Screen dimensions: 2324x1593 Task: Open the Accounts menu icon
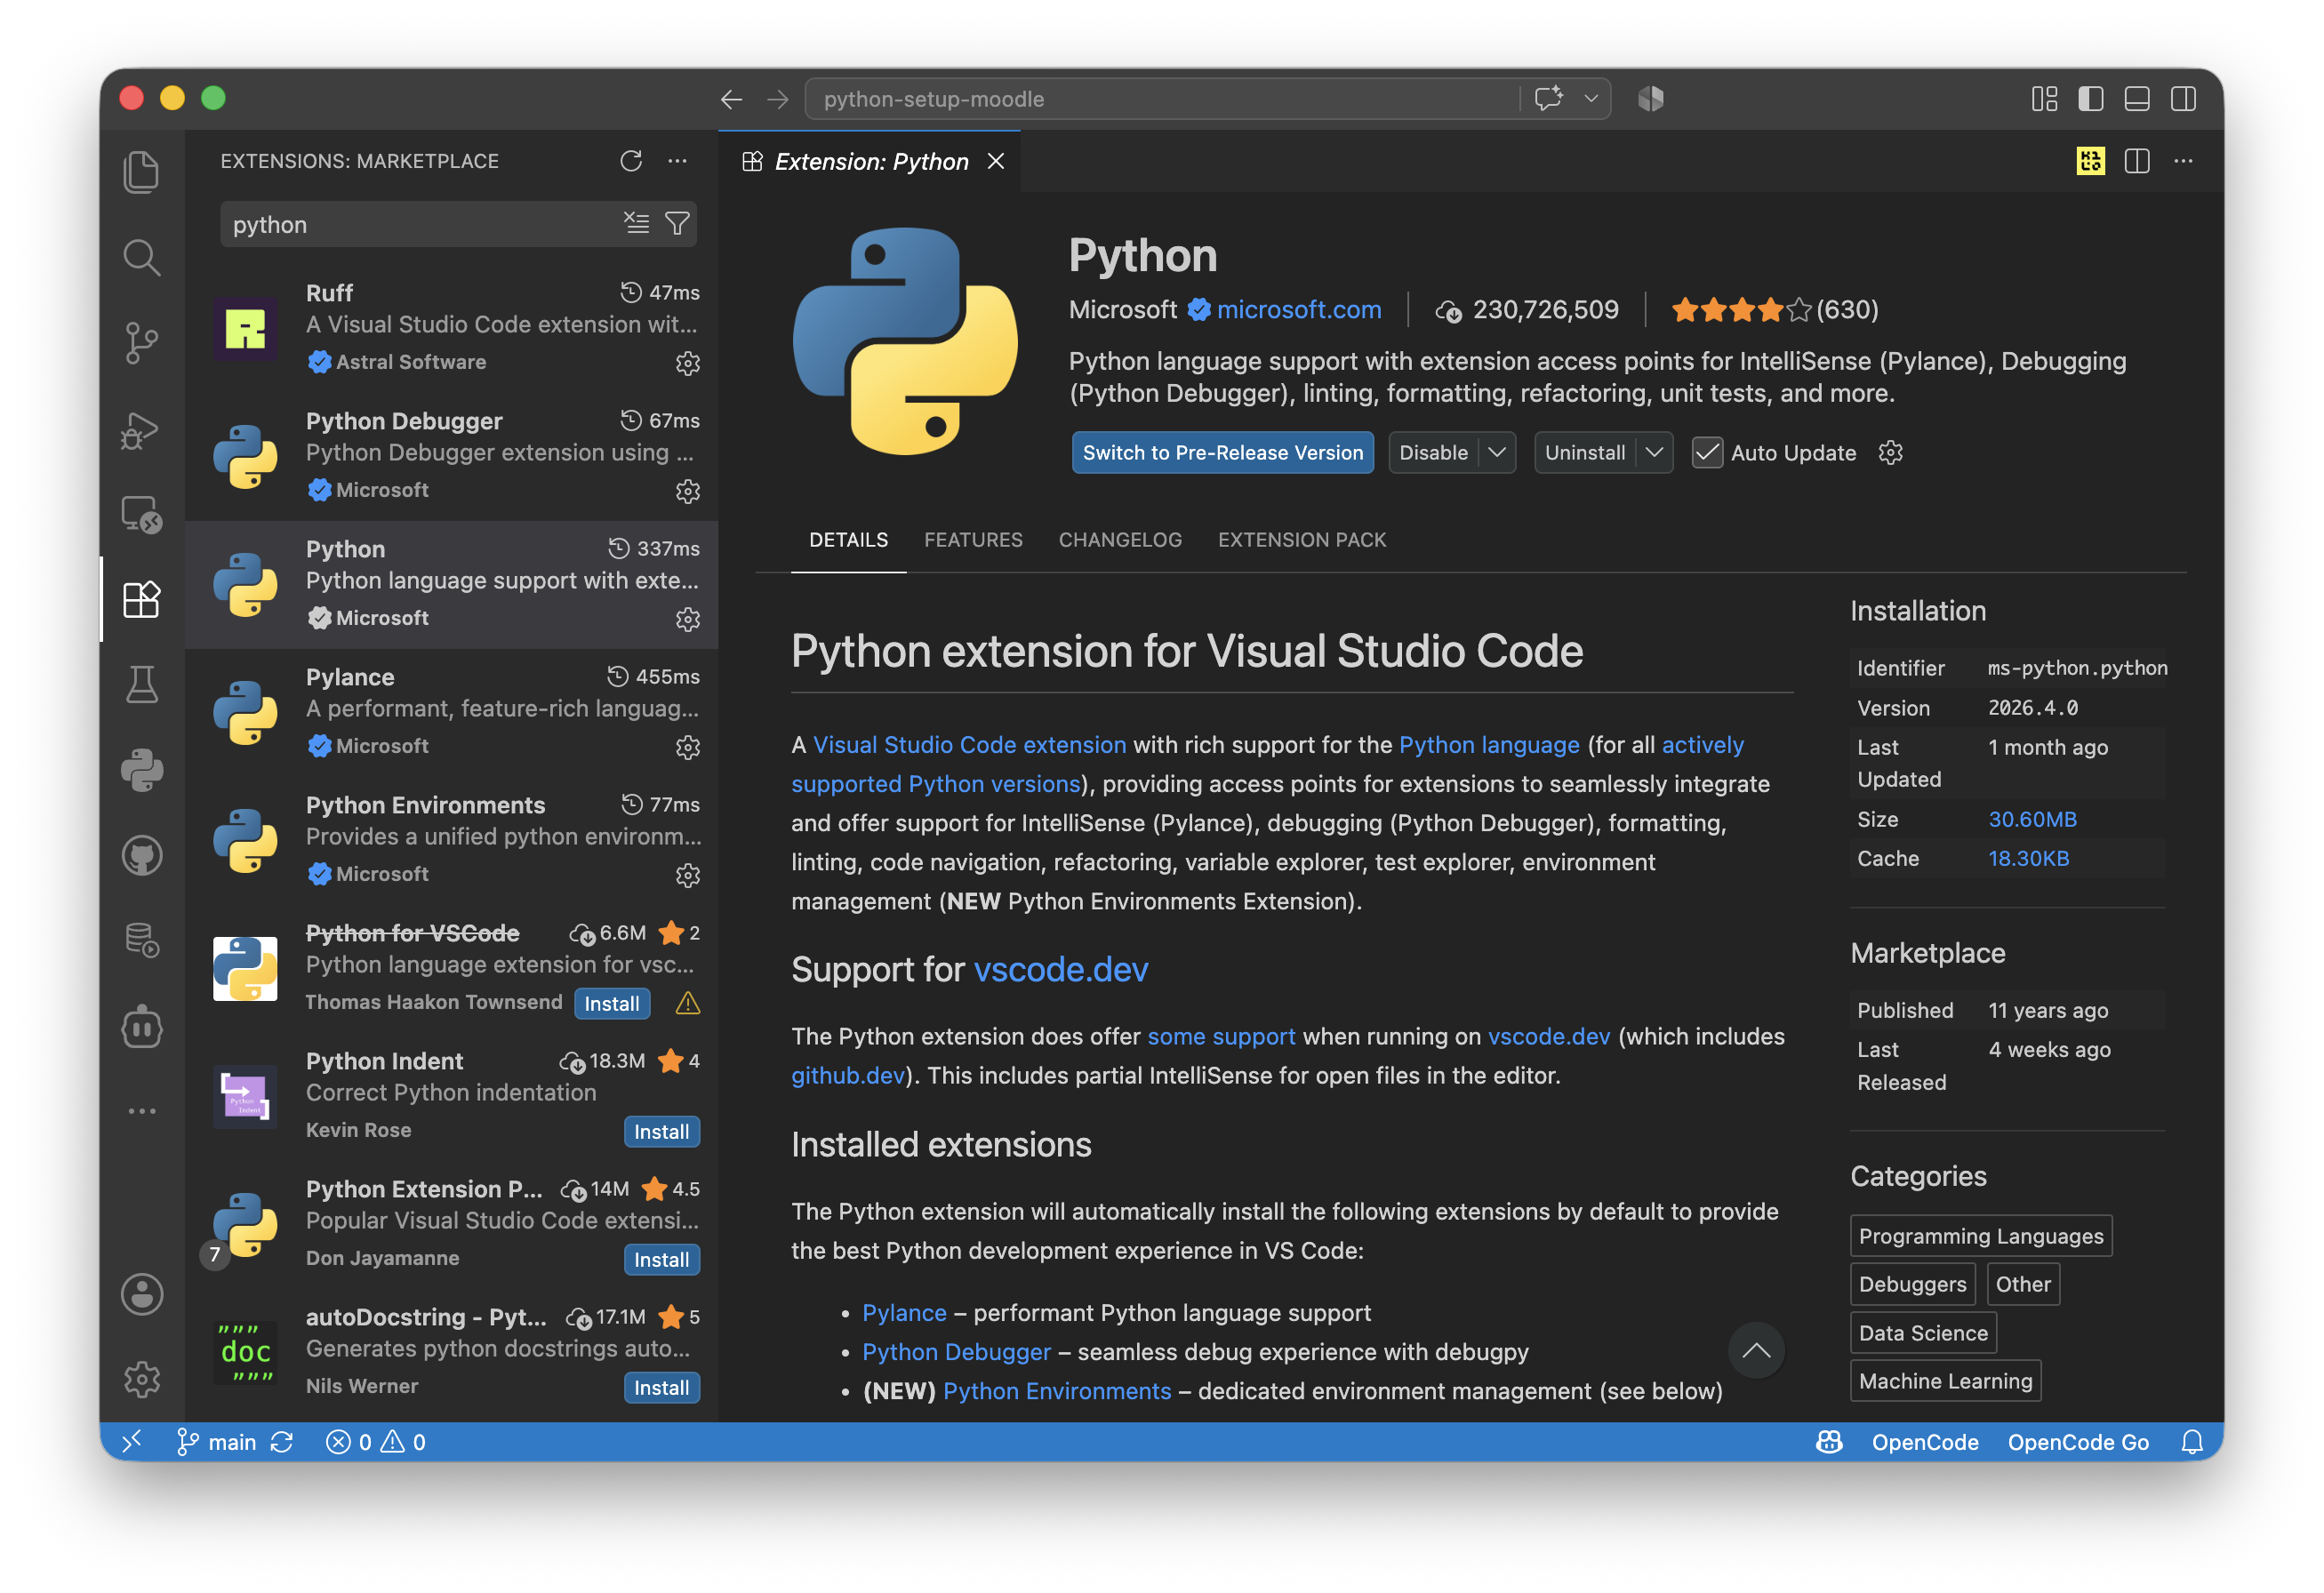(x=141, y=1294)
